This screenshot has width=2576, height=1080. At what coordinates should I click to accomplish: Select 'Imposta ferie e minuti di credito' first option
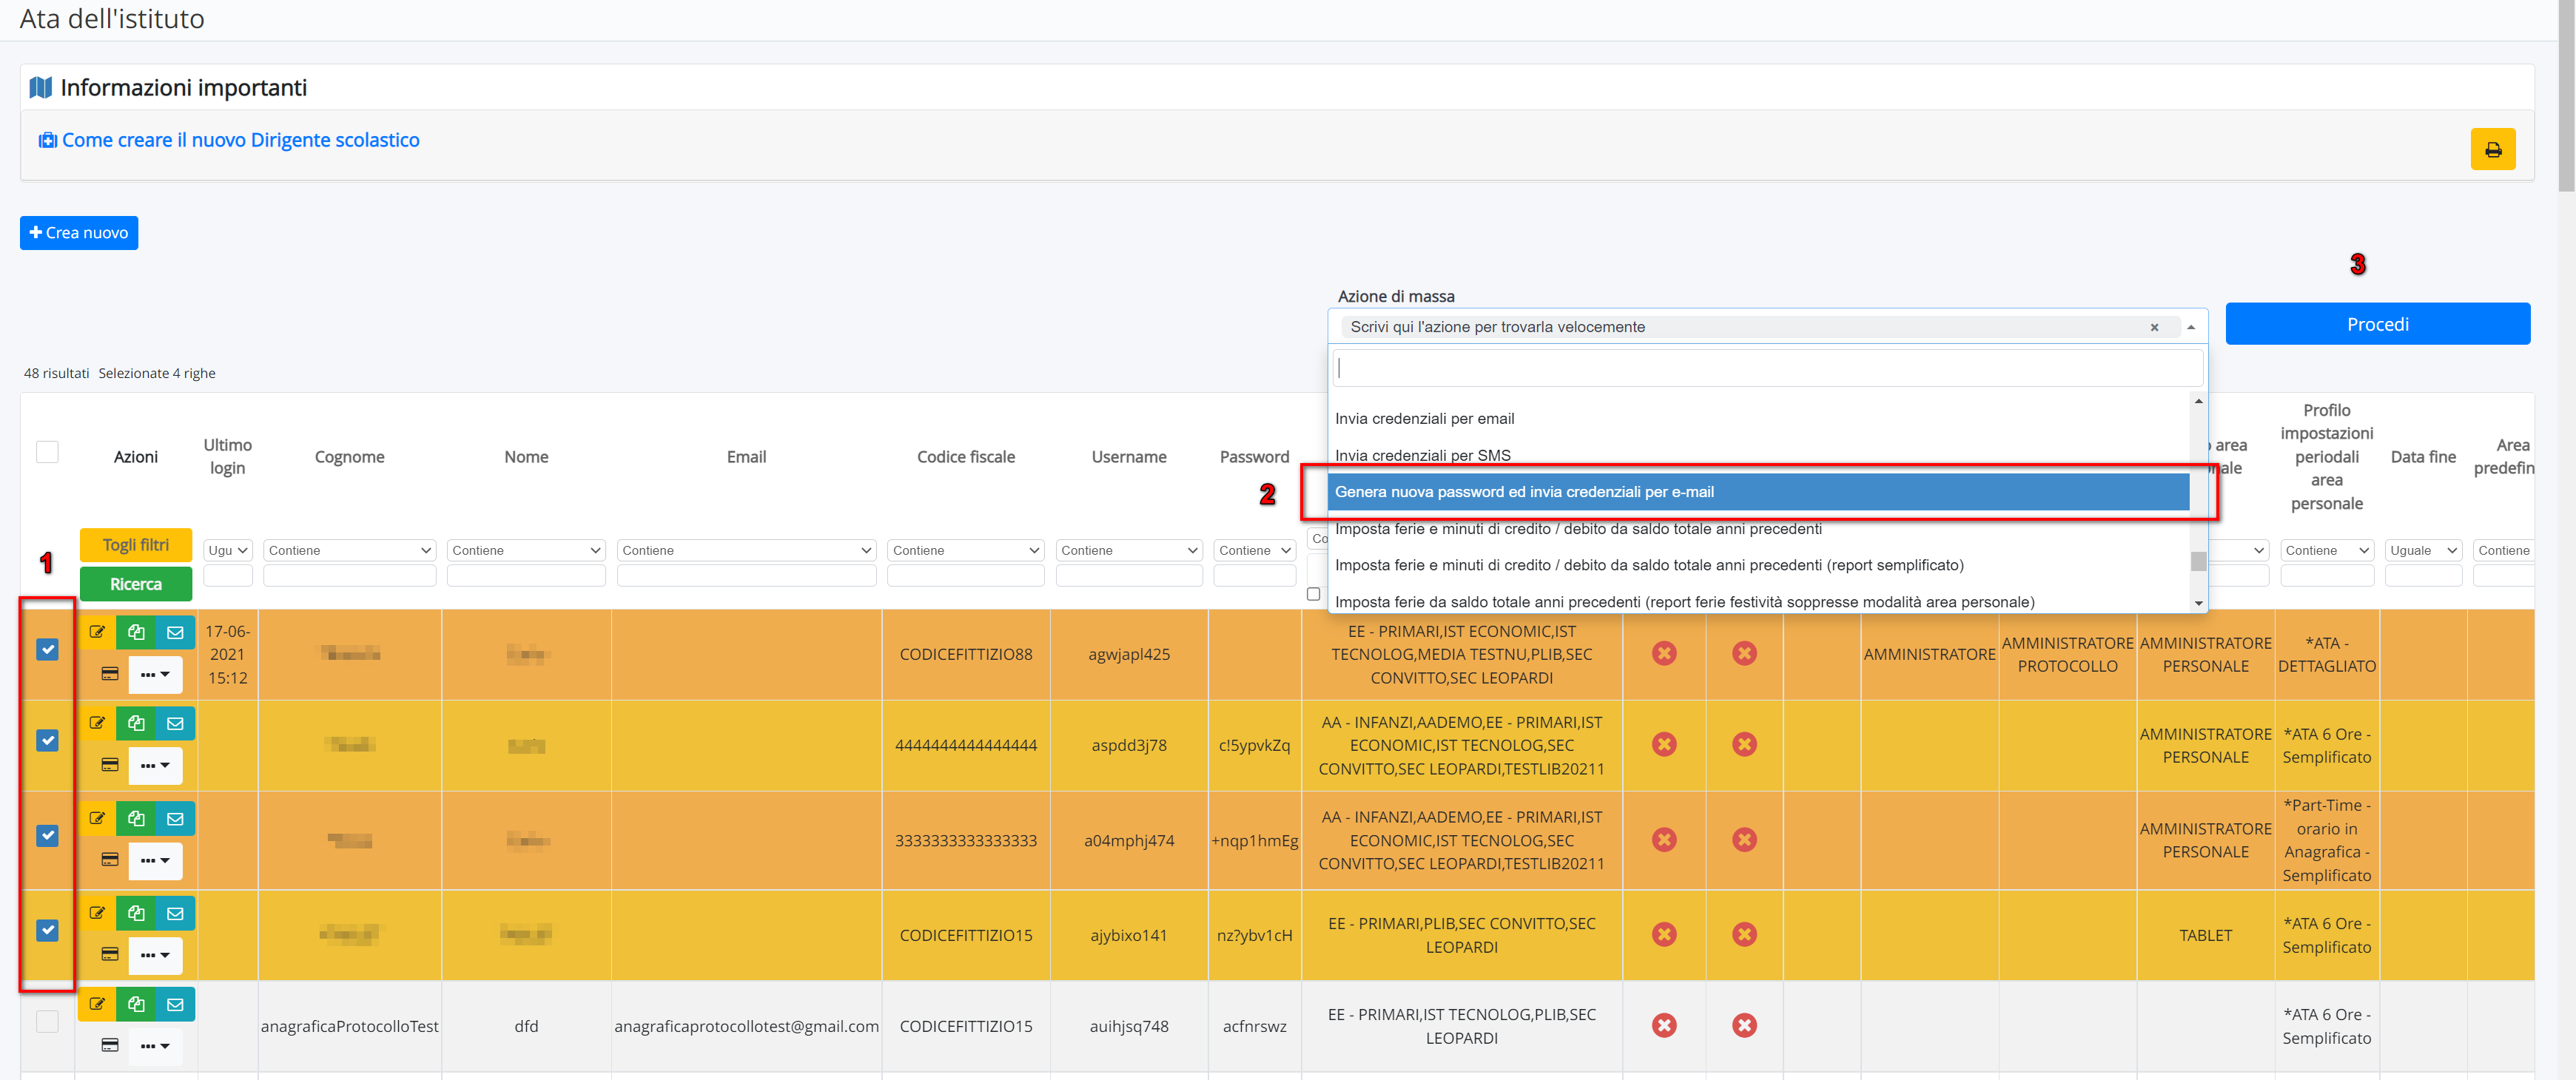pos(1758,529)
